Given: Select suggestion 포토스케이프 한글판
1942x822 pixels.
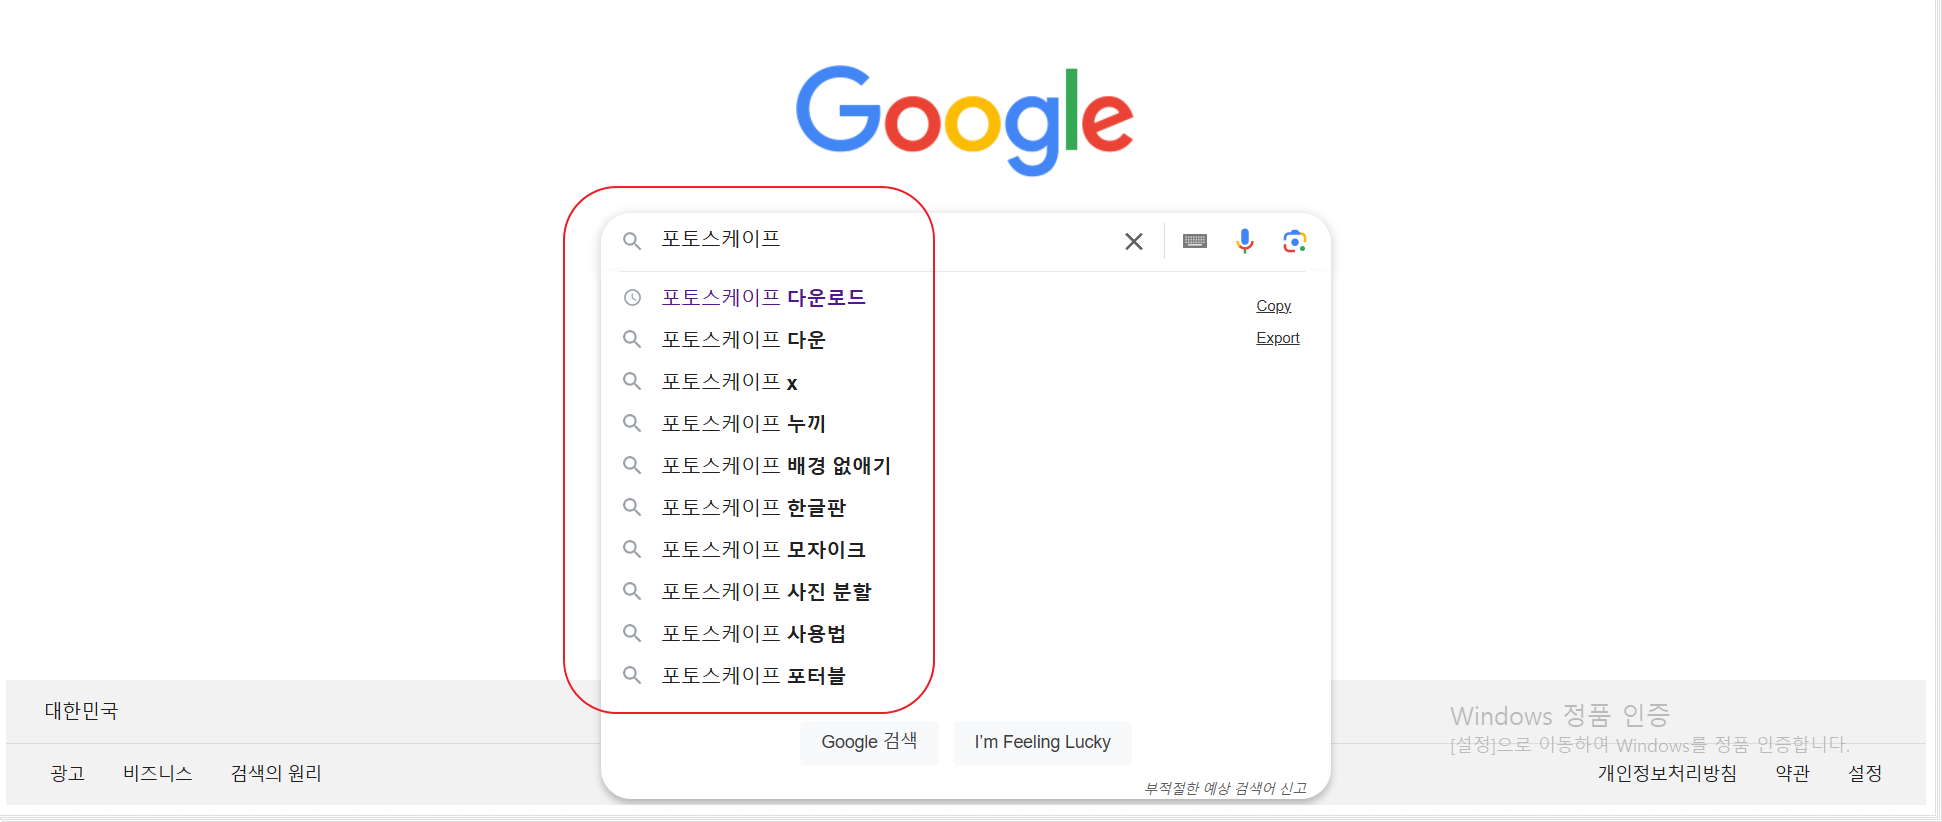Looking at the screenshot, I should (x=753, y=507).
